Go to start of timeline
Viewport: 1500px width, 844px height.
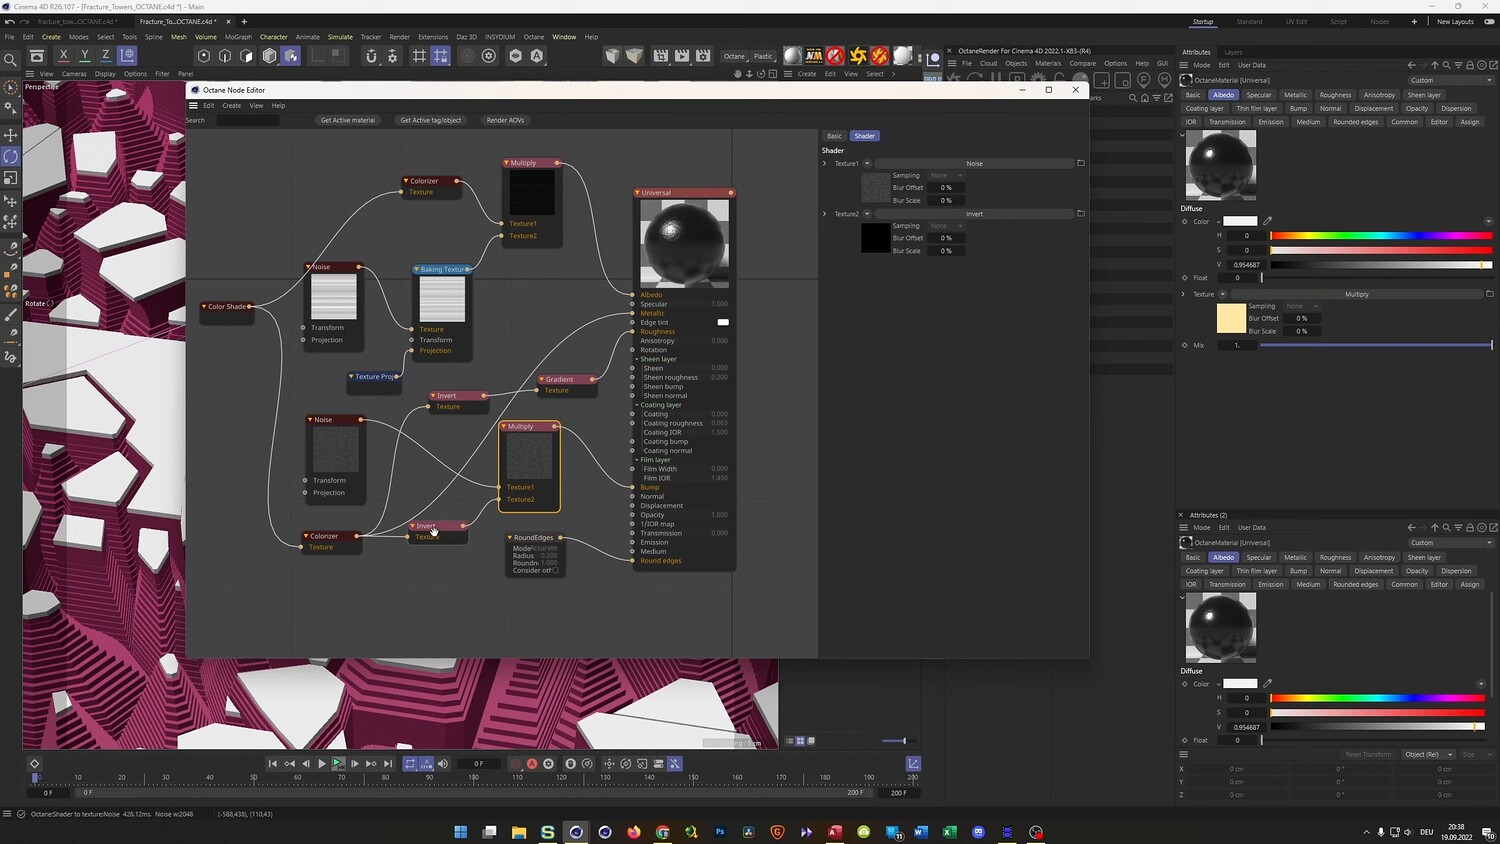coord(273,764)
